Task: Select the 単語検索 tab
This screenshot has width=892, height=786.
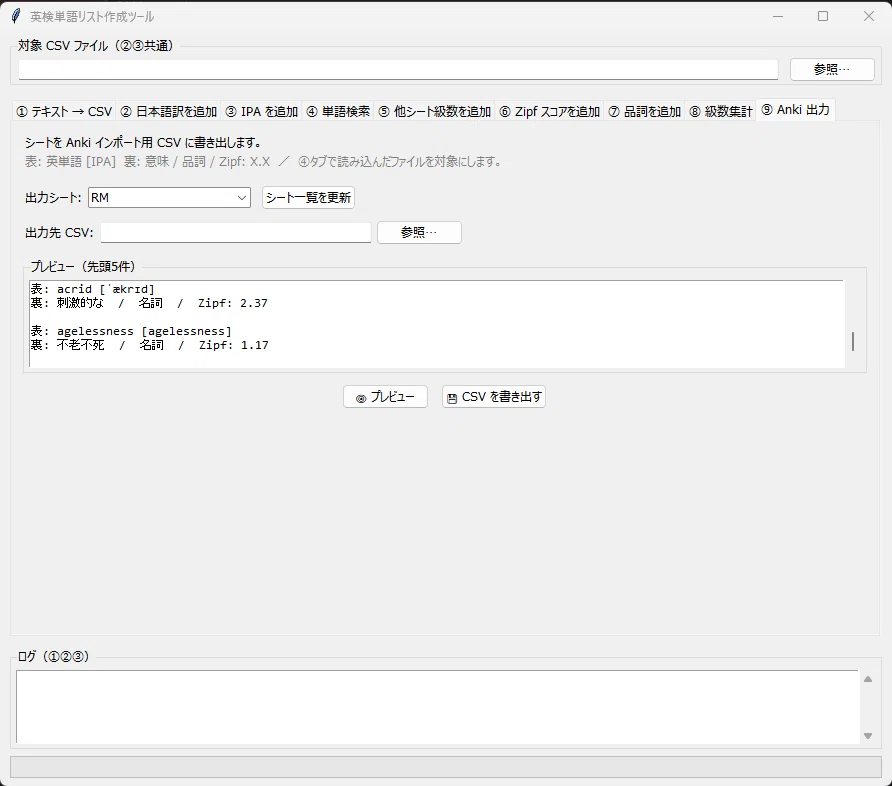Action: 338,111
